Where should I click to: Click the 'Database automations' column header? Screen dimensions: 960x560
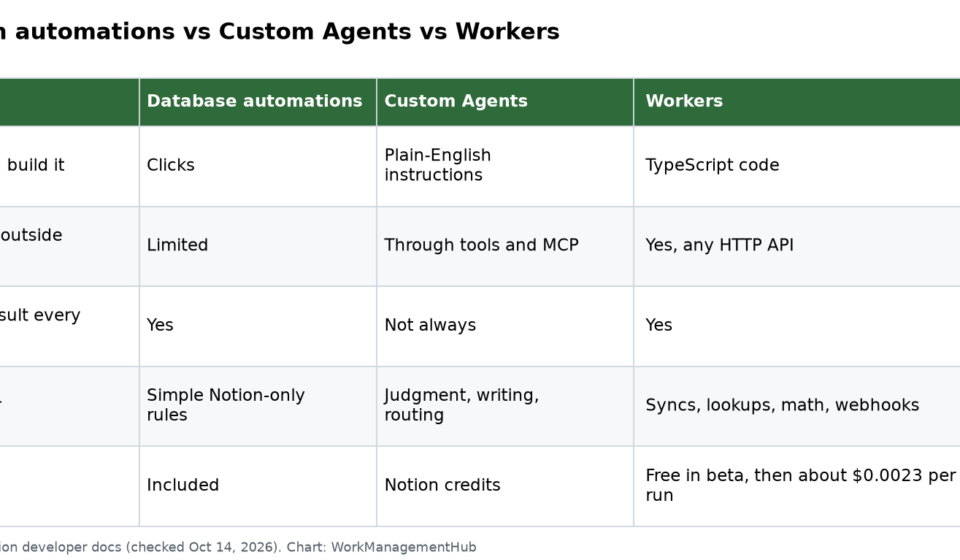[258, 102]
